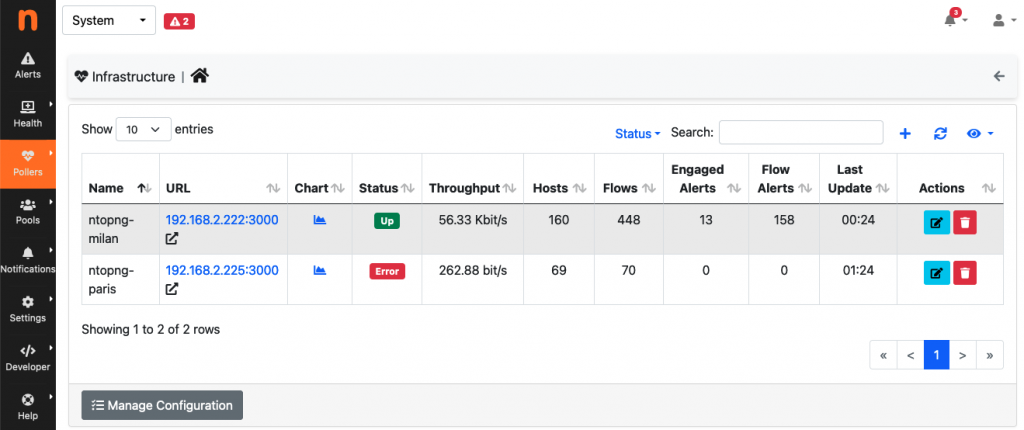
Task: Open chart icon for ntopng-paris
Action: pyautogui.click(x=319, y=270)
